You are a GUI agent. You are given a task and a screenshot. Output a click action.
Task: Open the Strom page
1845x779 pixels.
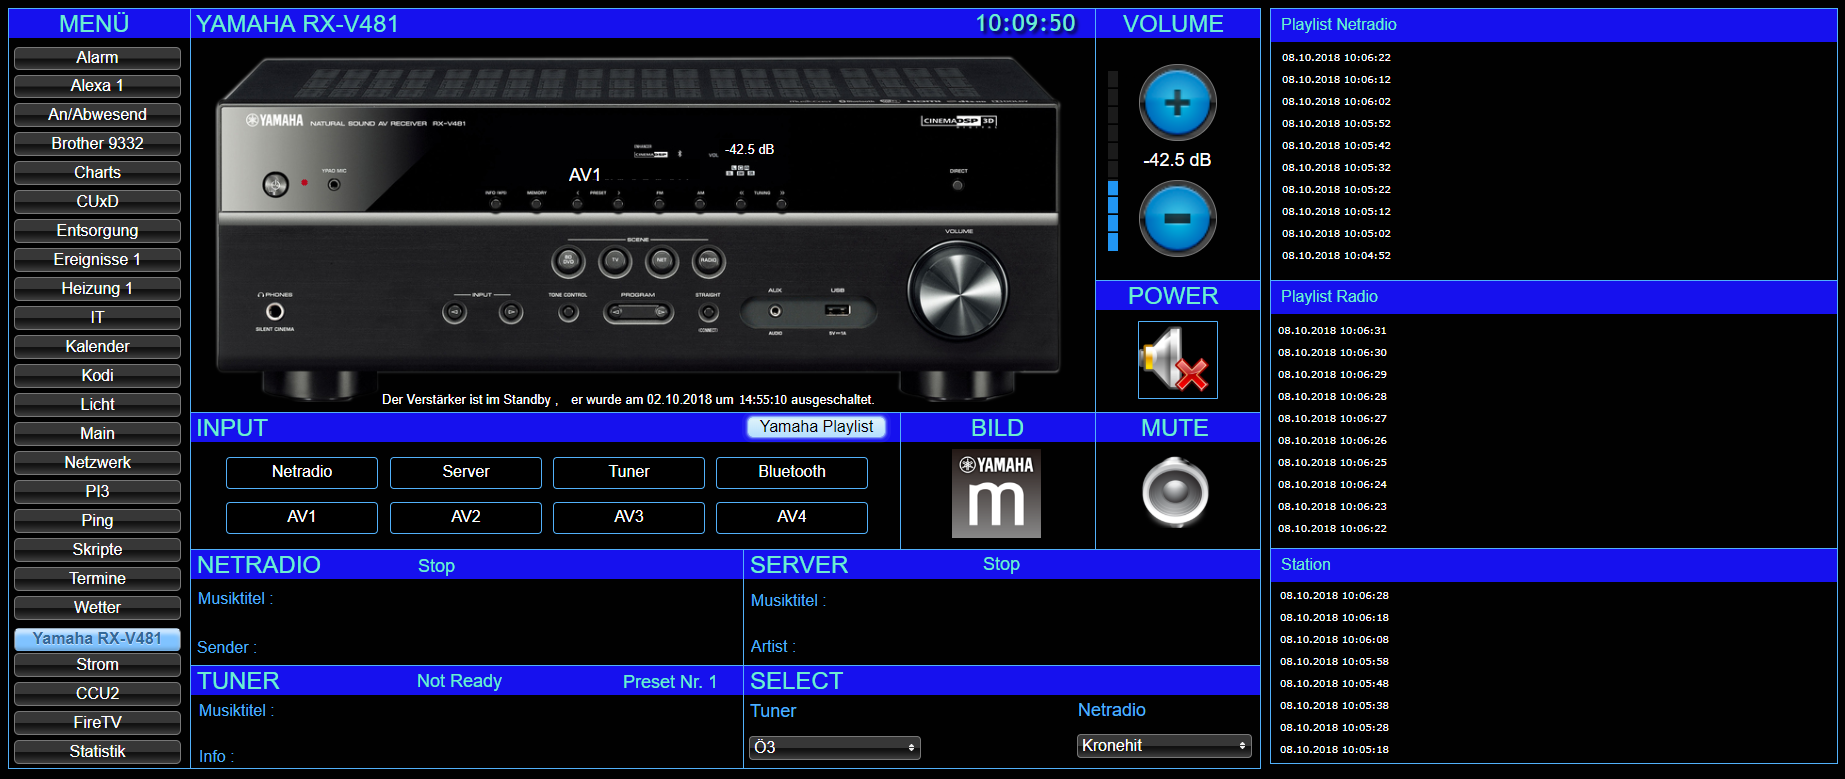(x=97, y=665)
